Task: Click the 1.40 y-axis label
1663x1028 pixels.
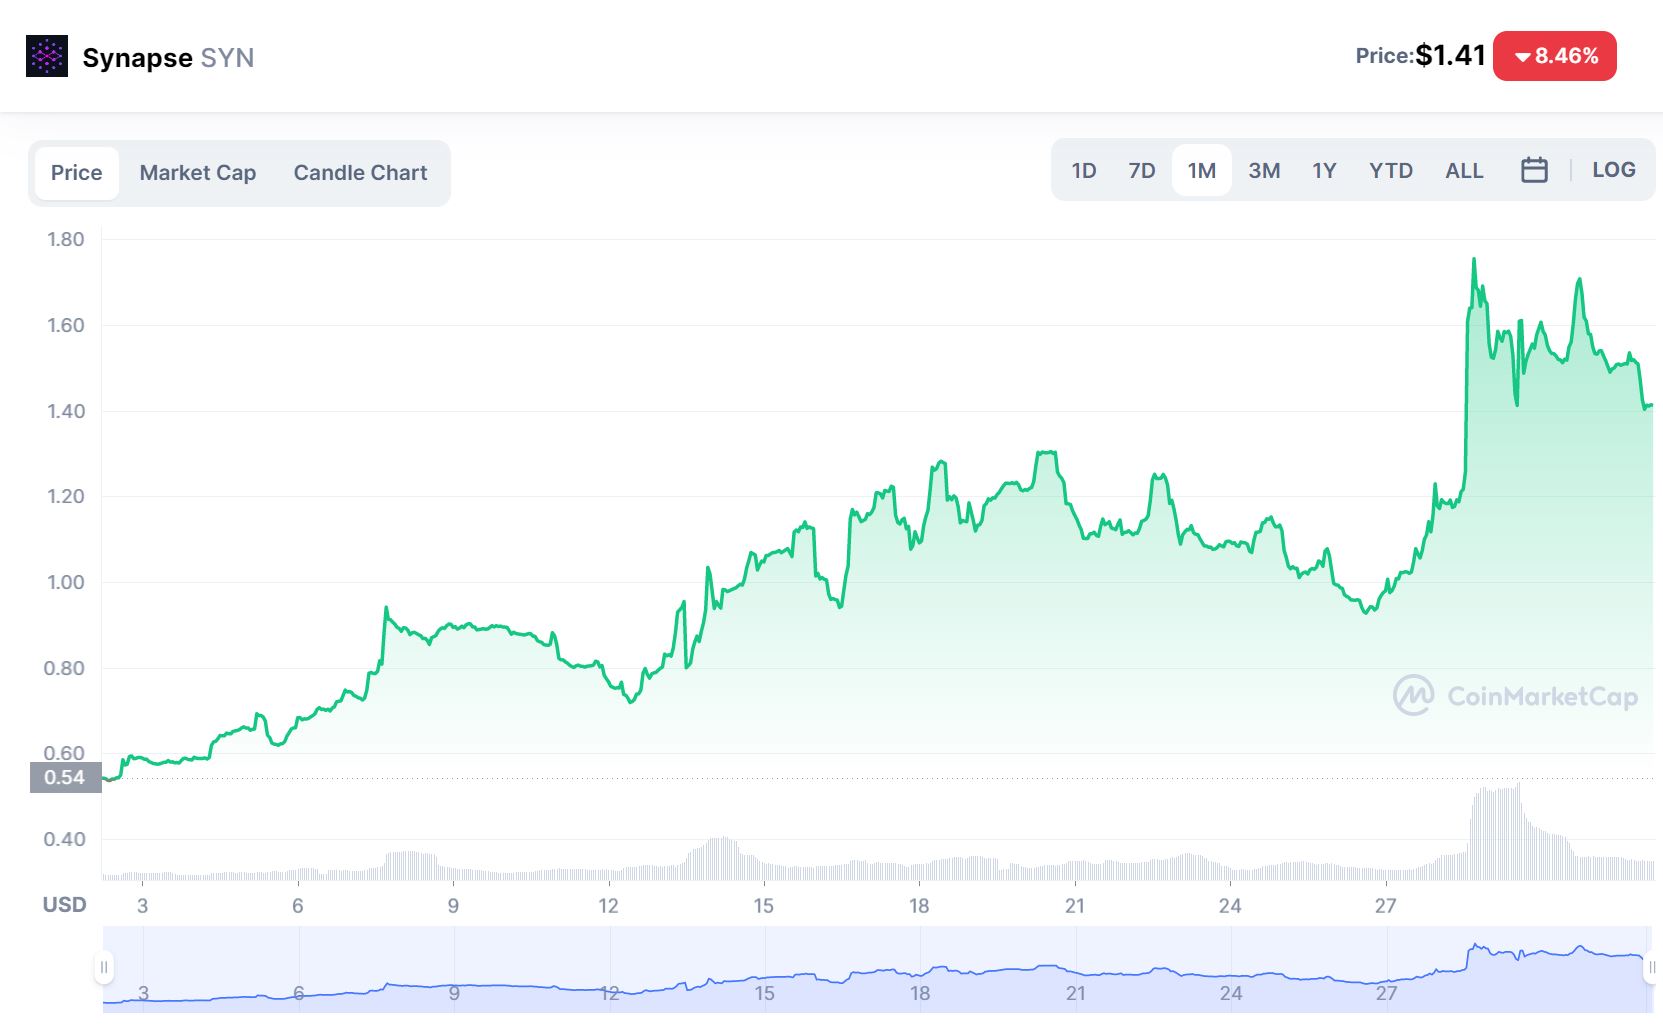Action: (66, 411)
